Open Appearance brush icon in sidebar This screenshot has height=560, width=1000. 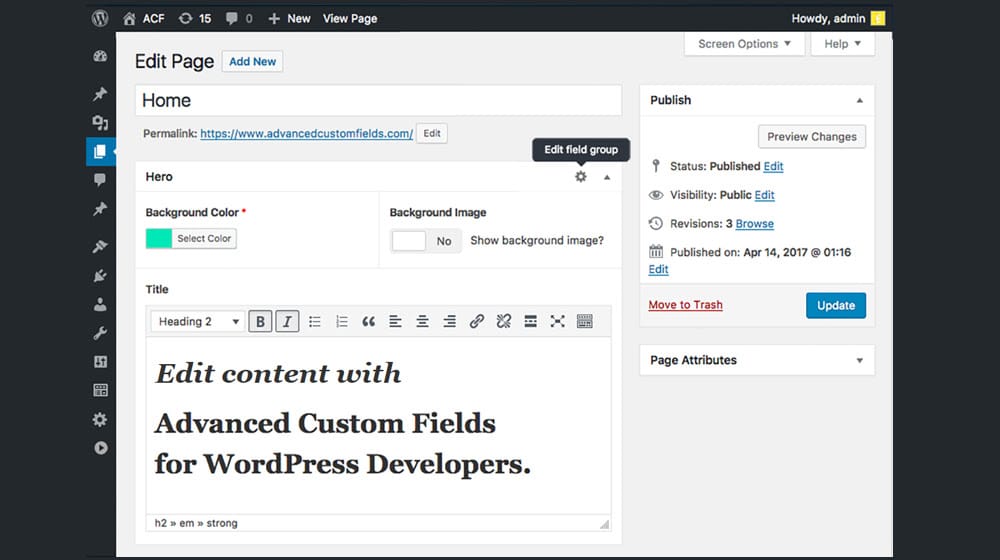click(100, 246)
